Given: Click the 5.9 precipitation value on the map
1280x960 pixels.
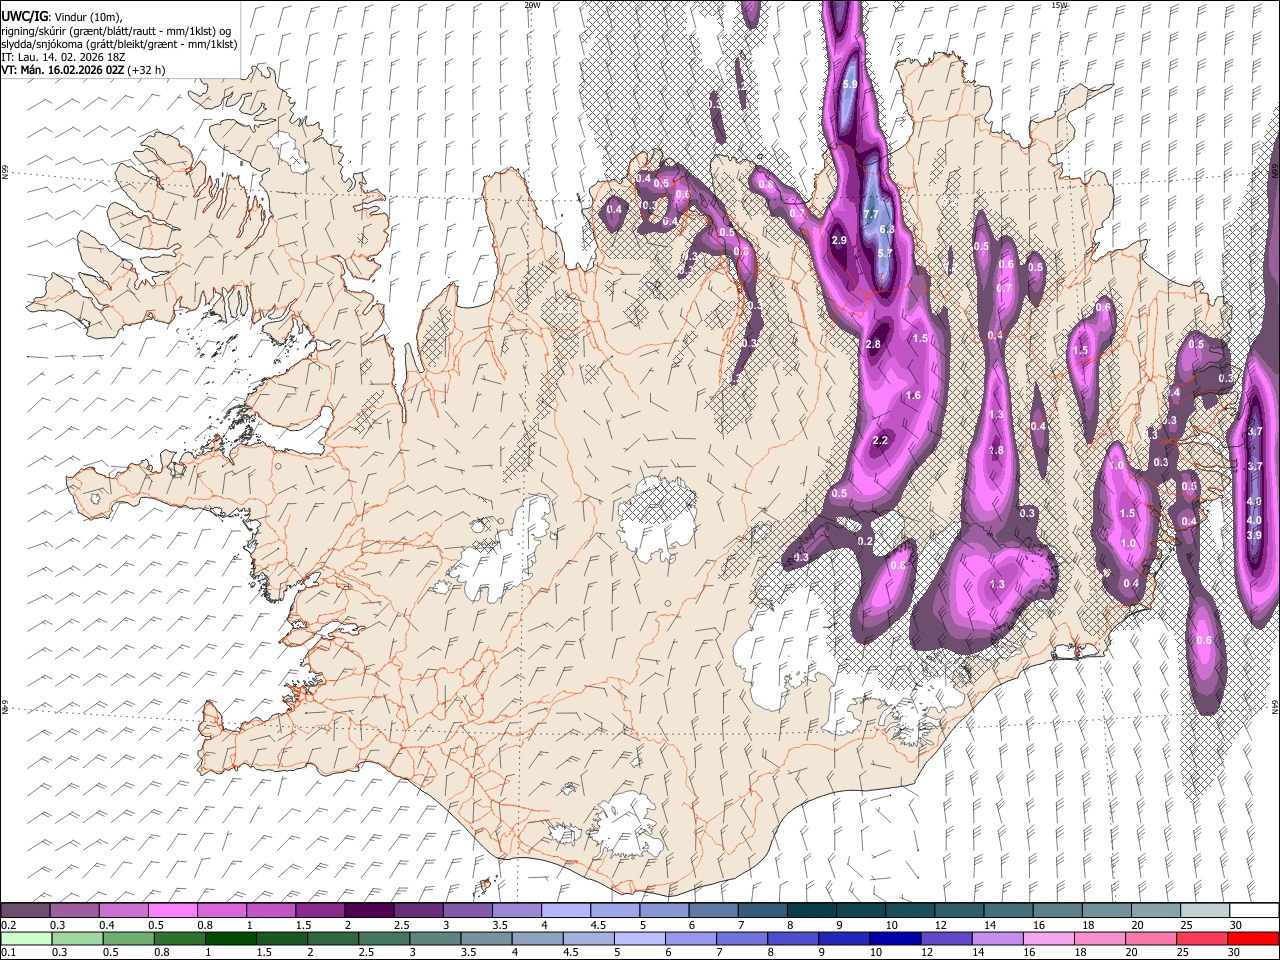Looking at the screenshot, I should click(850, 85).
